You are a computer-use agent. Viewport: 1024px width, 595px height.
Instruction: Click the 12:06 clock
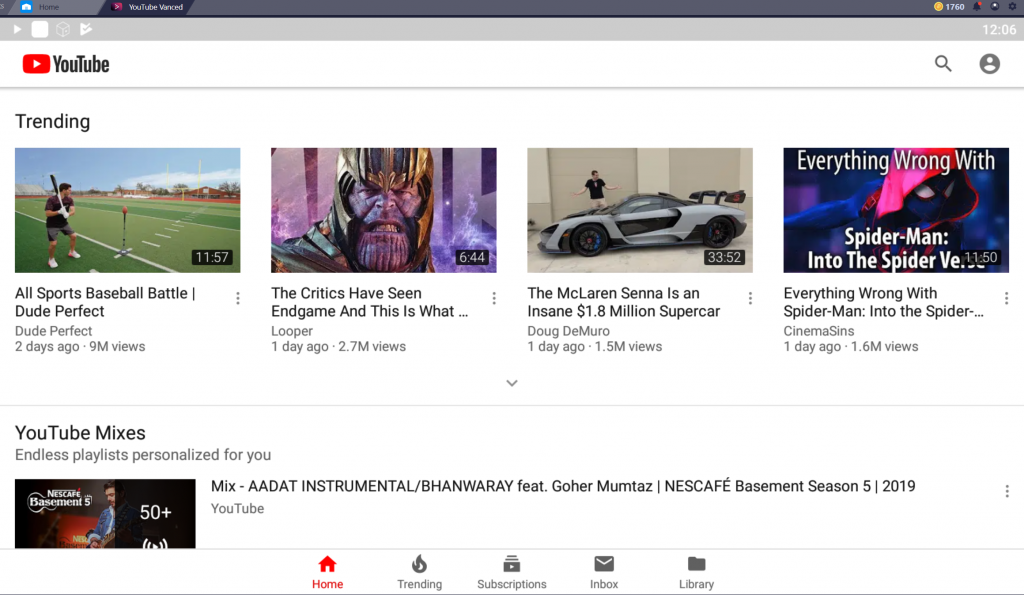[x=999, y=29]
